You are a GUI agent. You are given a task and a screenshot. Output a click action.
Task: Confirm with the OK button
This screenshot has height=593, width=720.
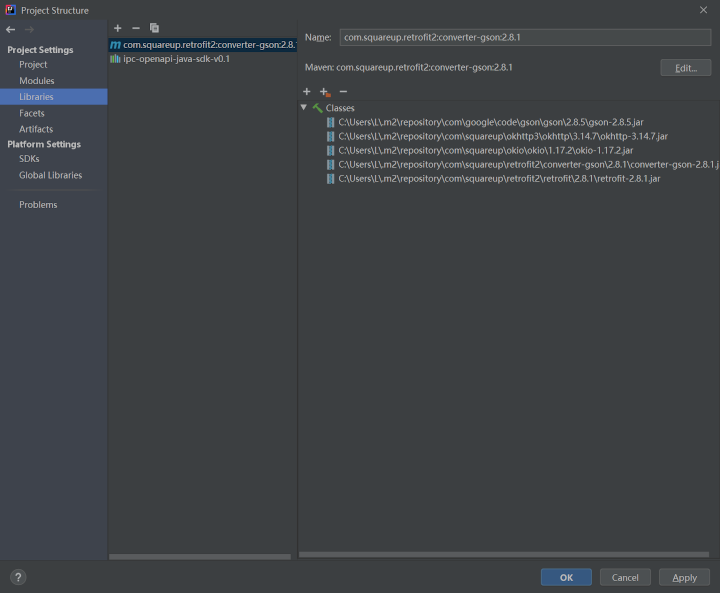coord(566,577)
